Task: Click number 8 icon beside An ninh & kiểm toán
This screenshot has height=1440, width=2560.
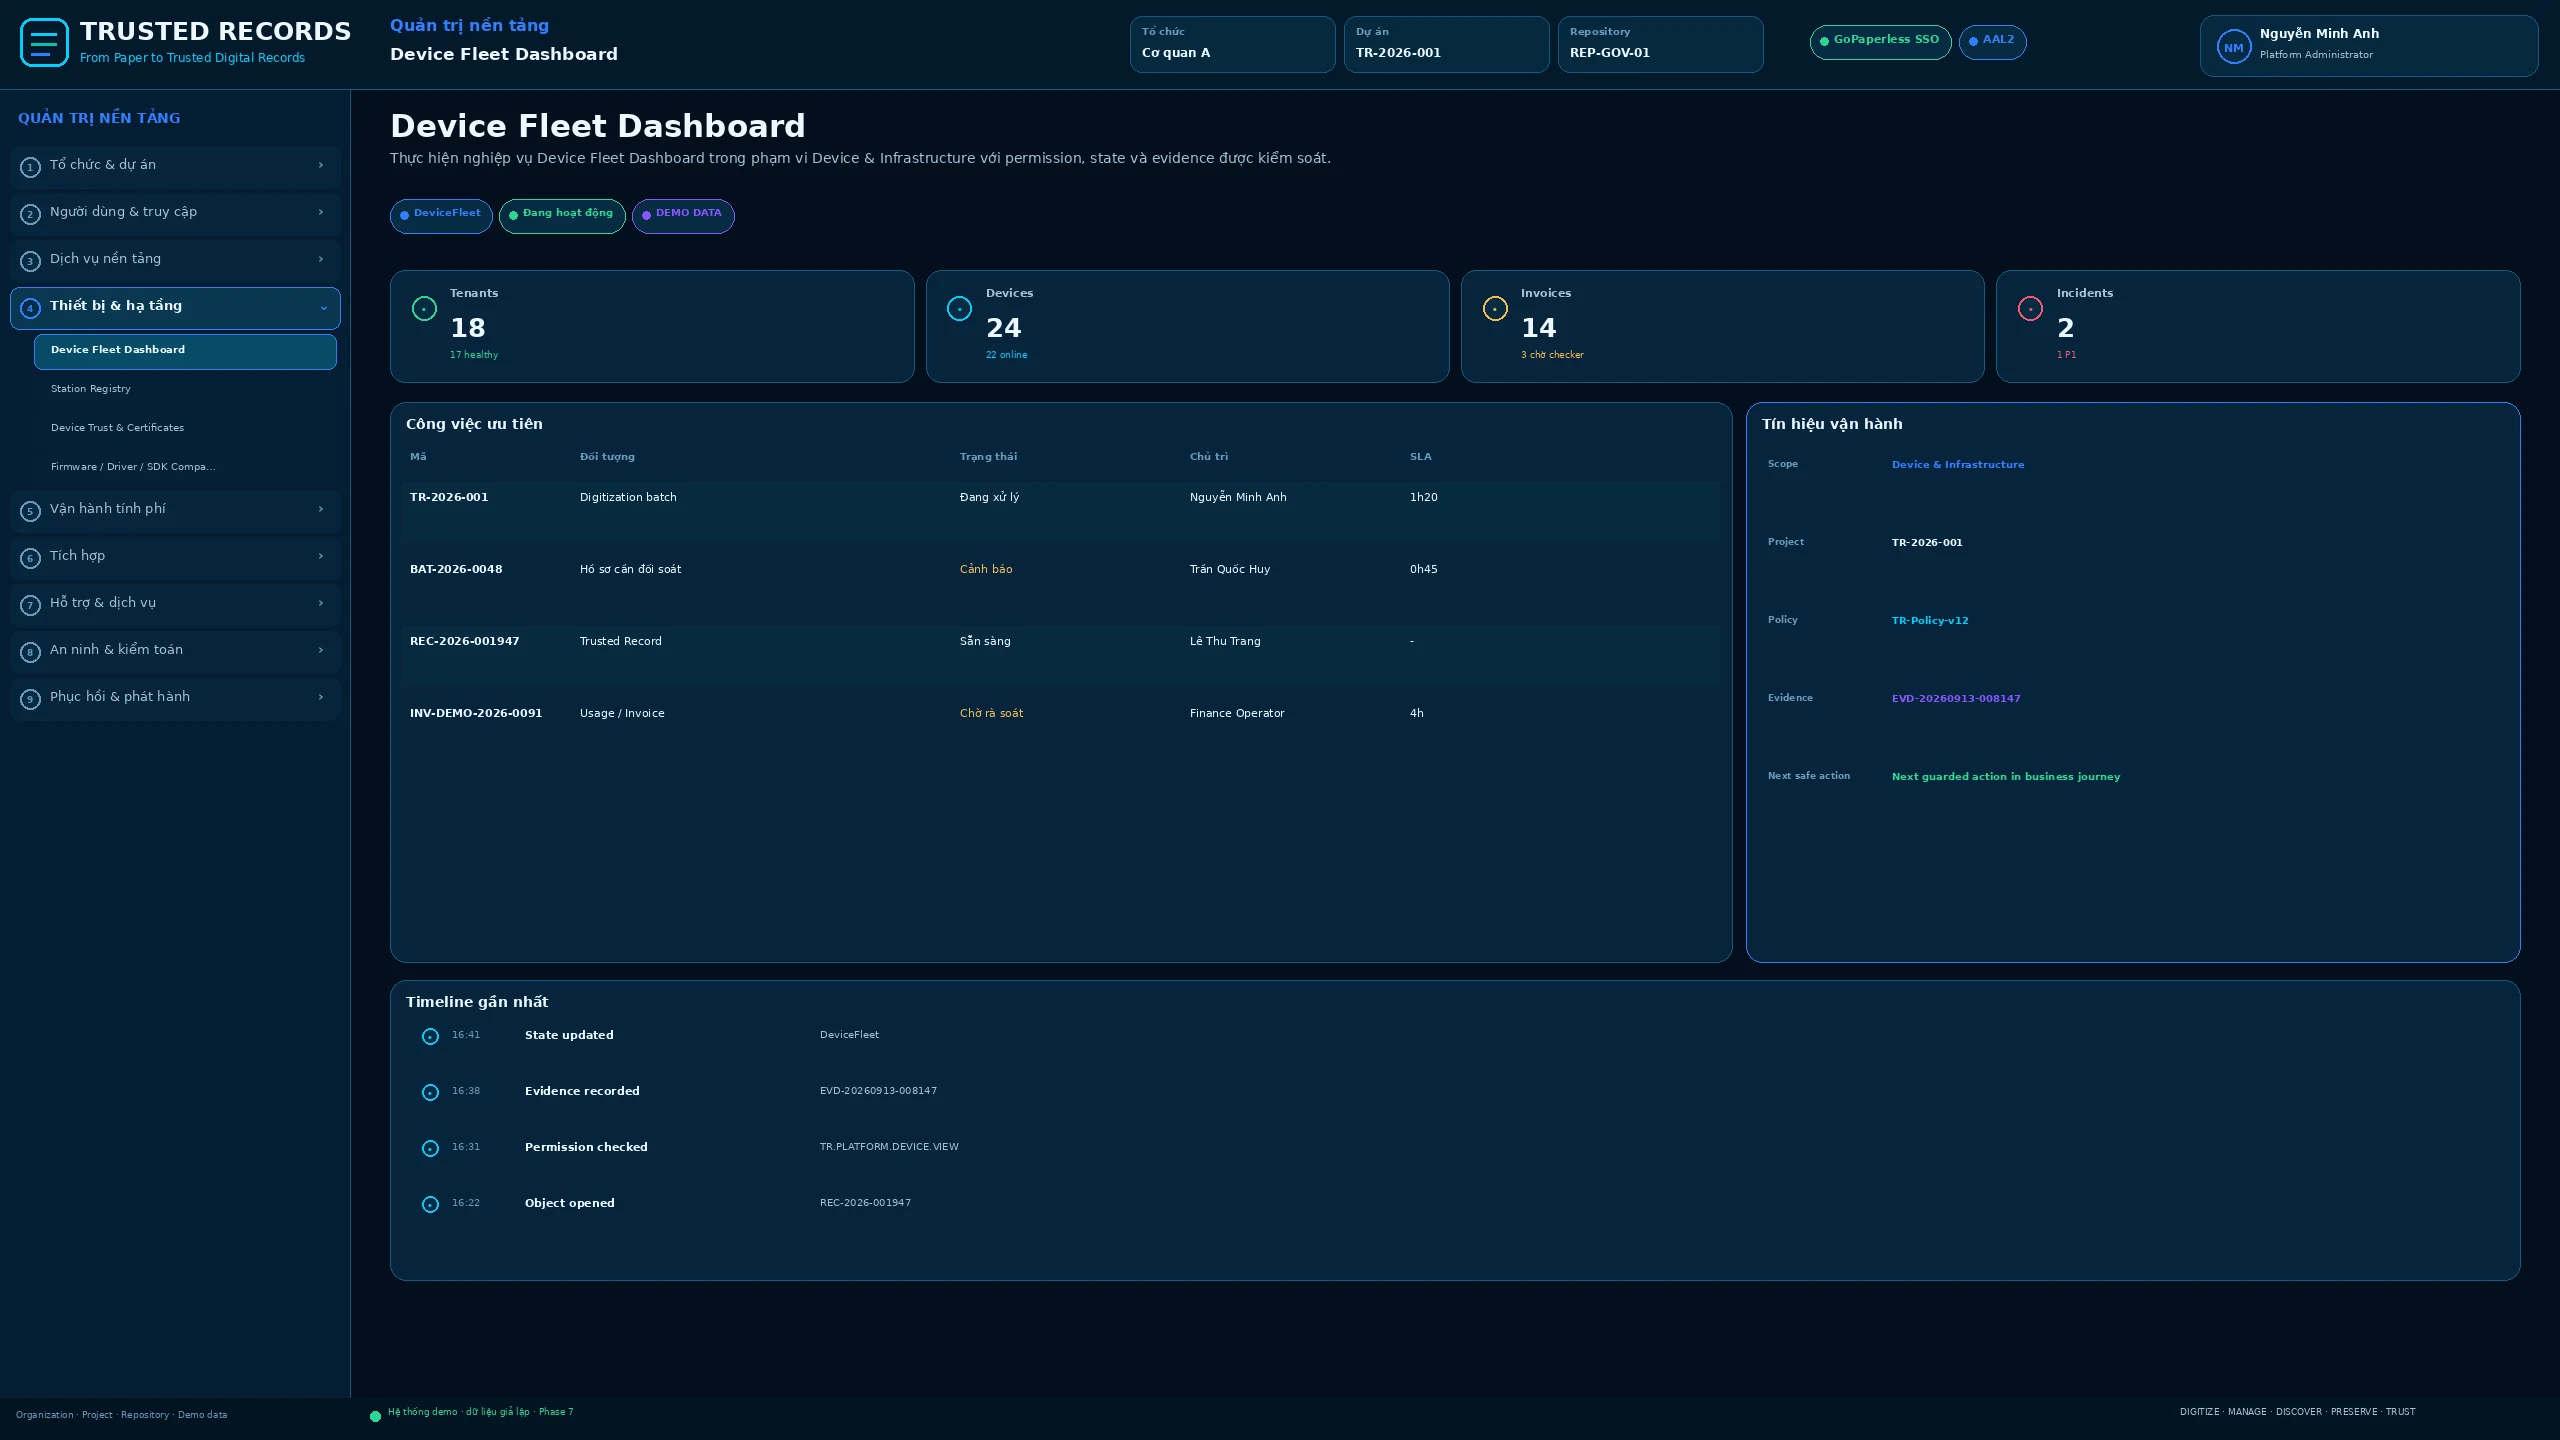Action: (30, 652)
